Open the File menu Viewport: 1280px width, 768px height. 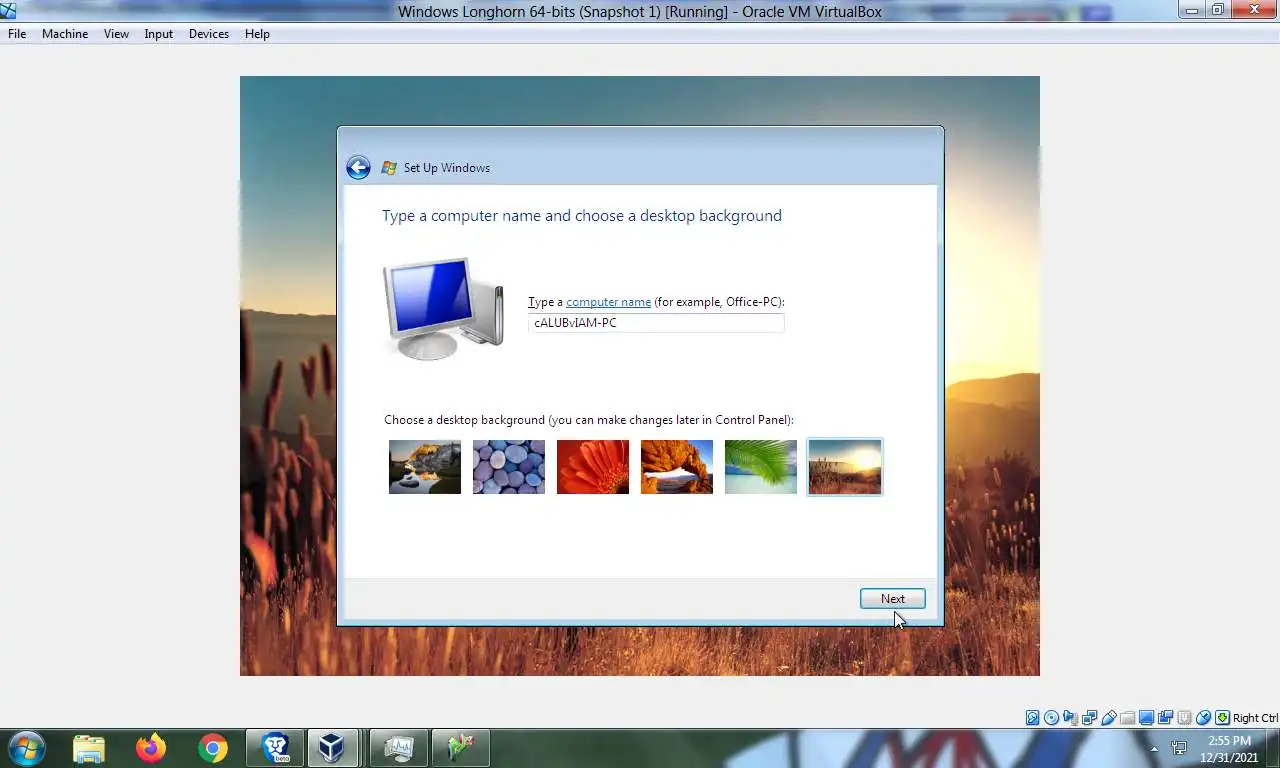click(x=17, y=33)
